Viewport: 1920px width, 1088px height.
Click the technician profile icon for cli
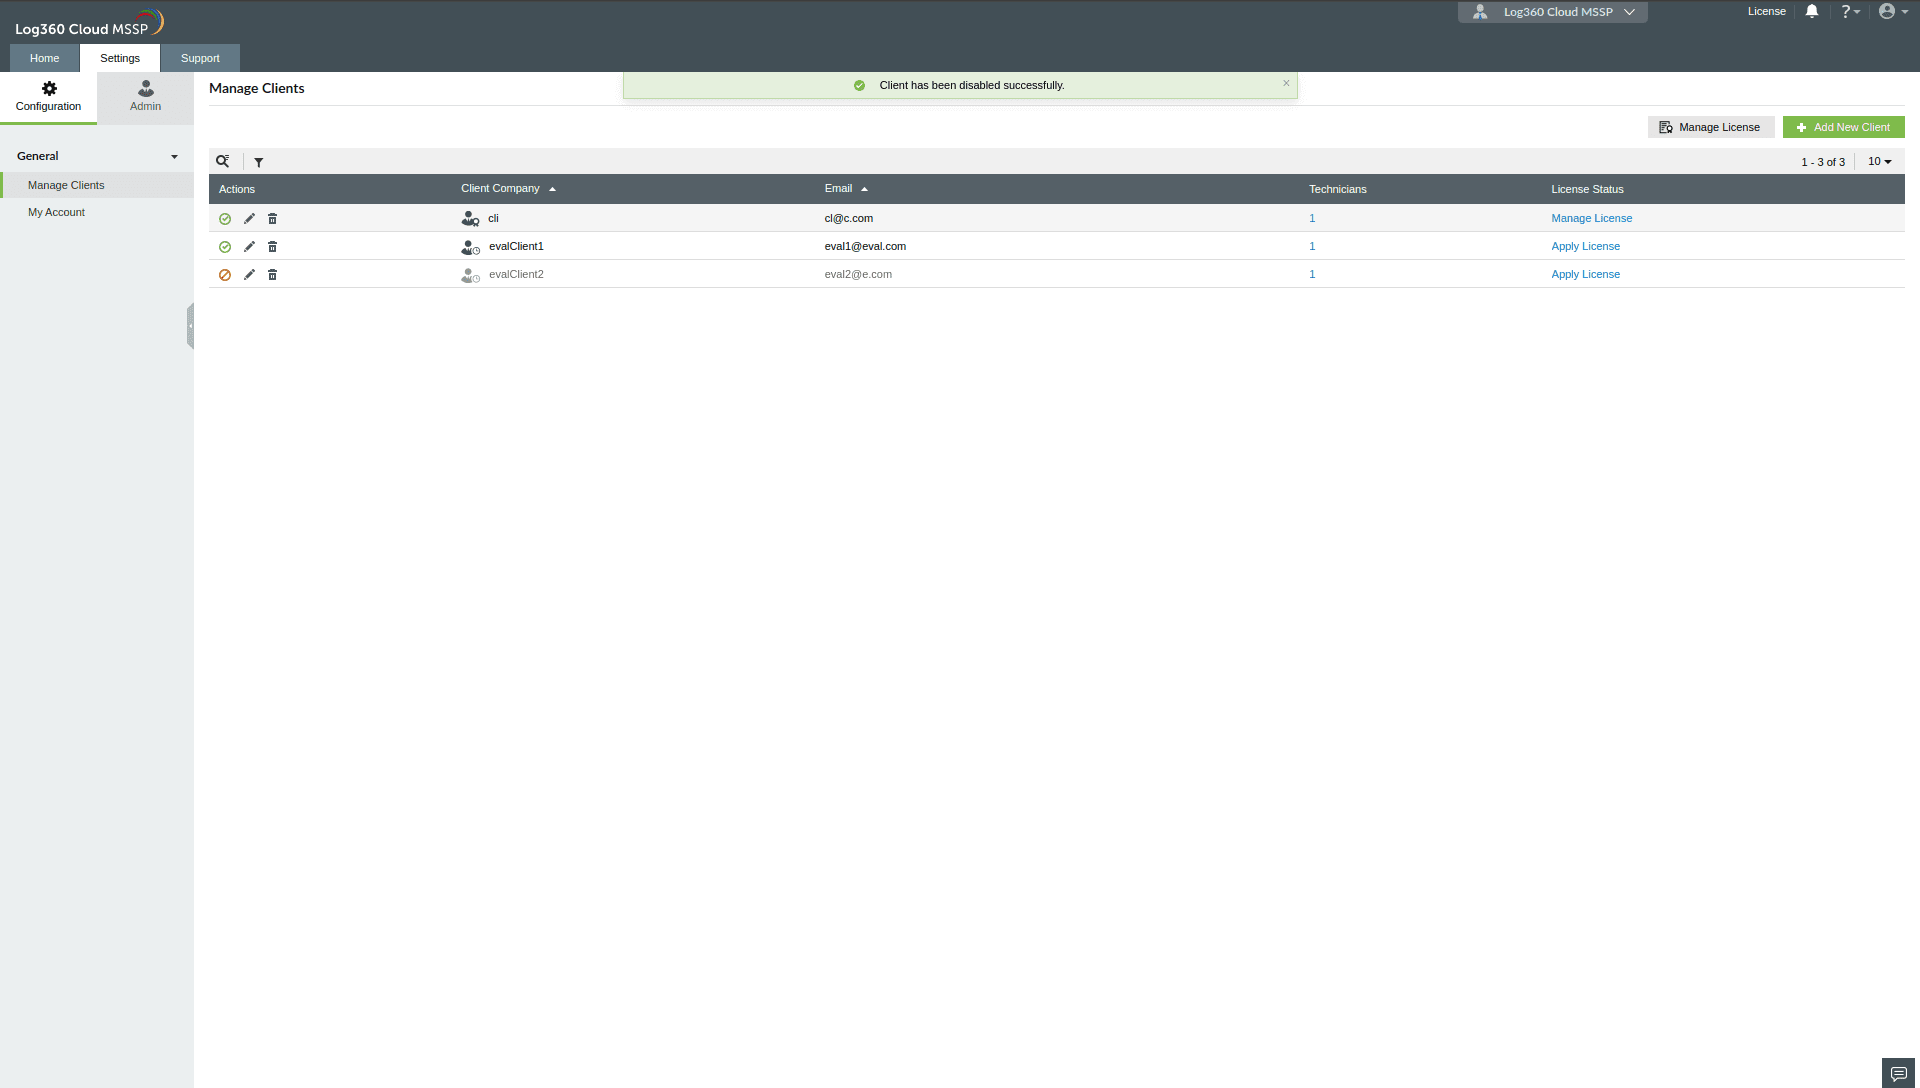click(469, 218)
